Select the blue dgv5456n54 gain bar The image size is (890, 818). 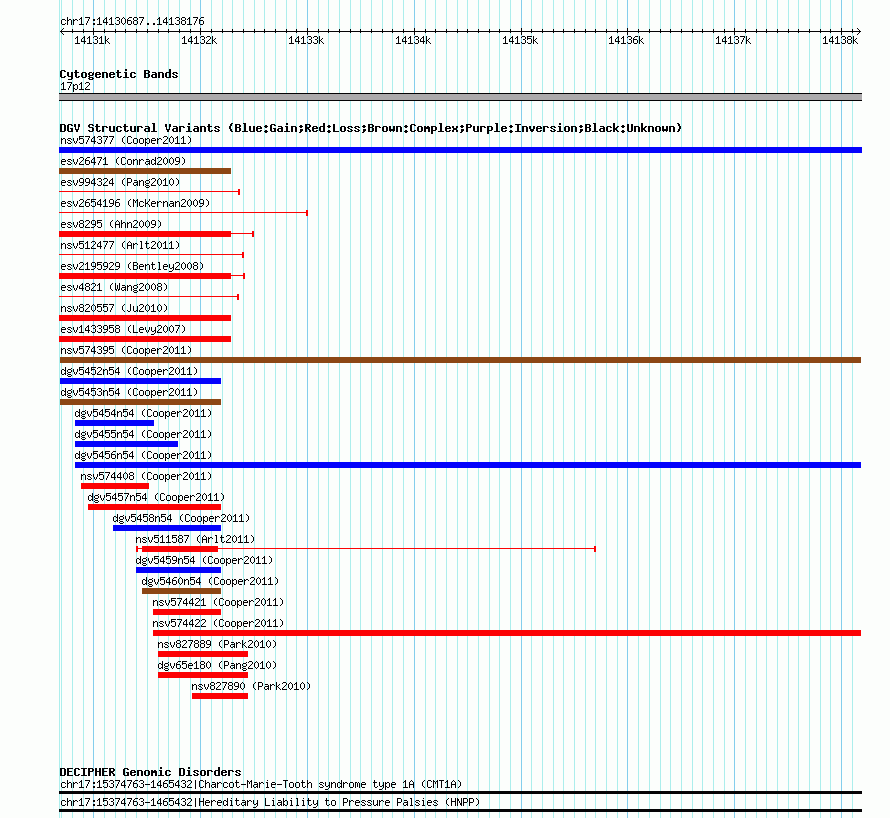coord(468,465)
